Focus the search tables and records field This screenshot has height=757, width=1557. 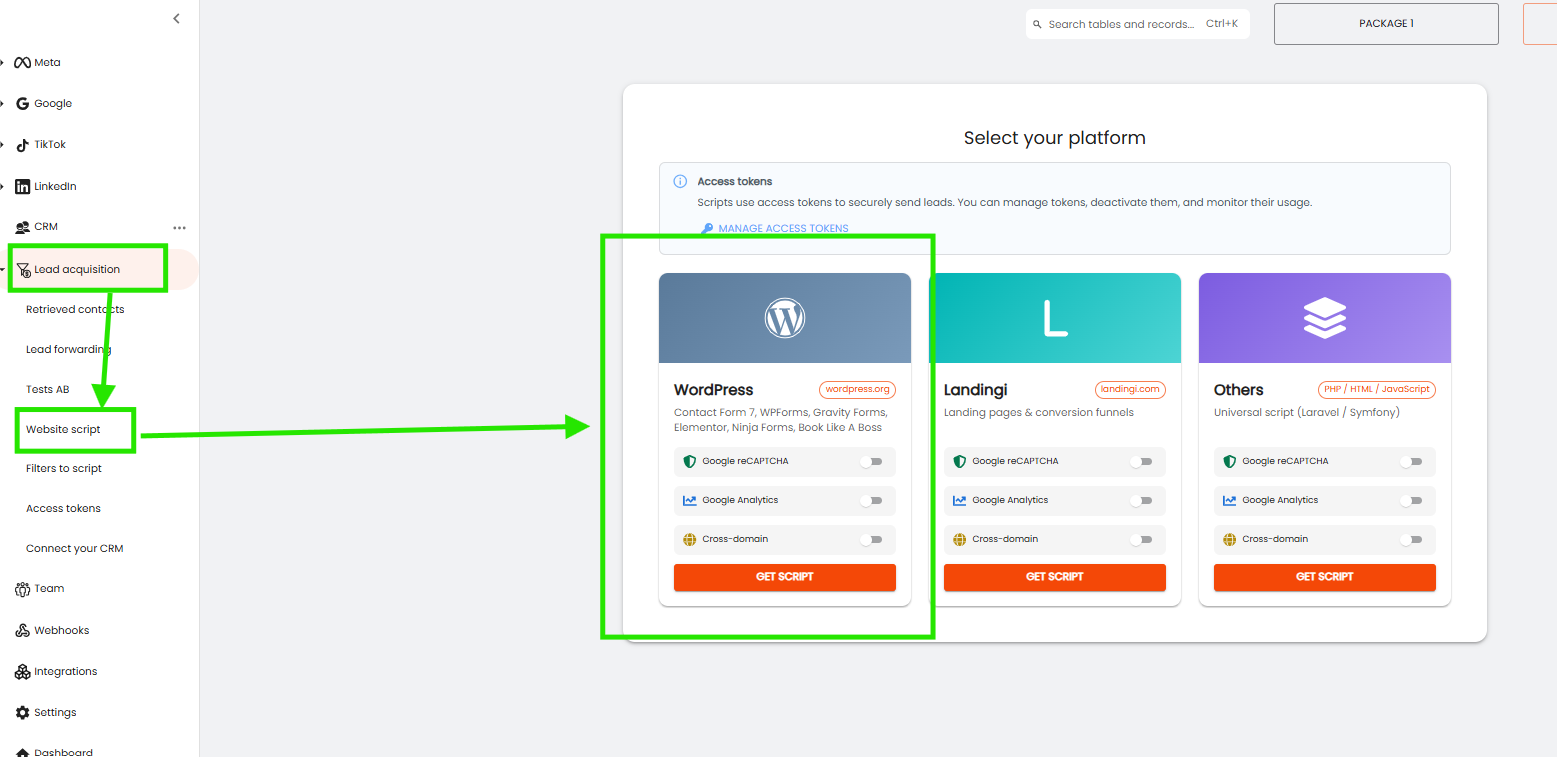[1120, 24]
